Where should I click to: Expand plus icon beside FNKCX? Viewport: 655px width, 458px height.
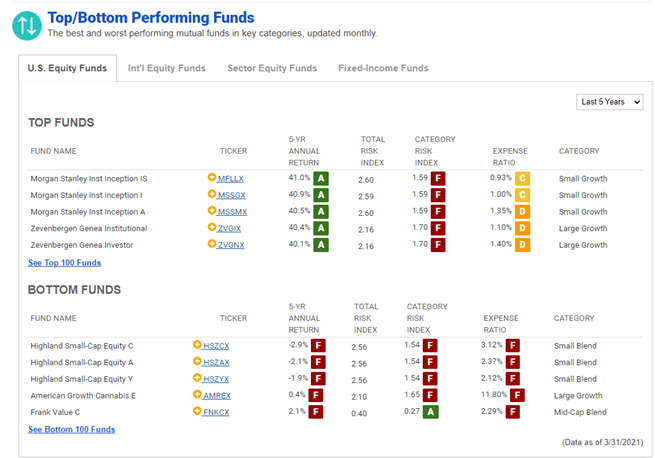point(197,411)
